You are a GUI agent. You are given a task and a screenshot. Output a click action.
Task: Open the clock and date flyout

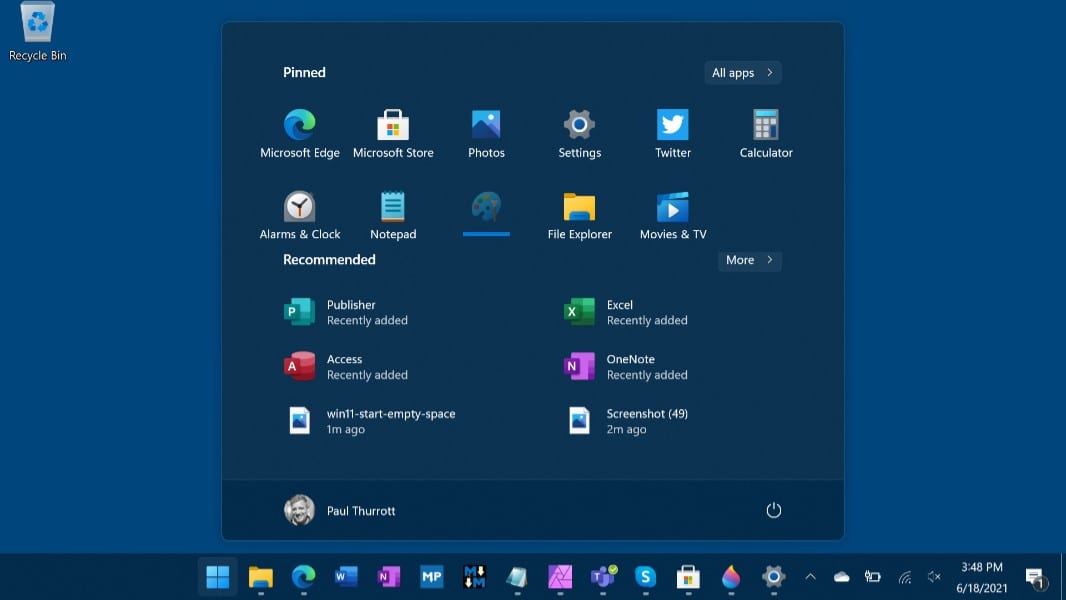point(982,577)
